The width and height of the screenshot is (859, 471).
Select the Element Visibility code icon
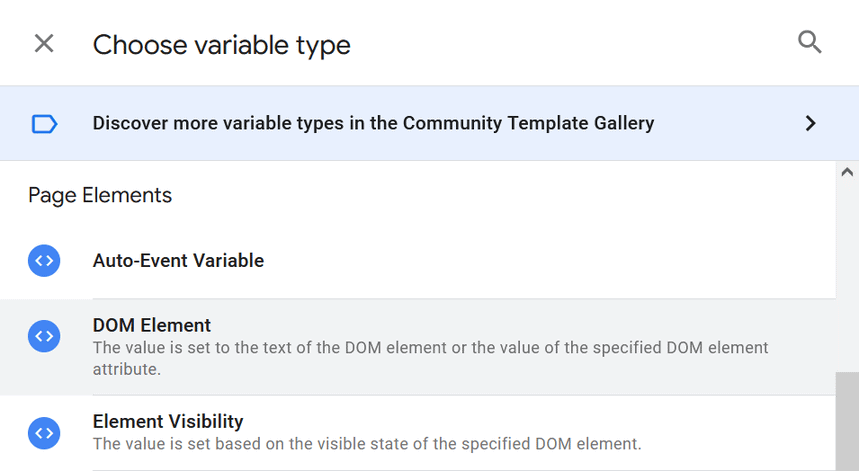[44, 433]
